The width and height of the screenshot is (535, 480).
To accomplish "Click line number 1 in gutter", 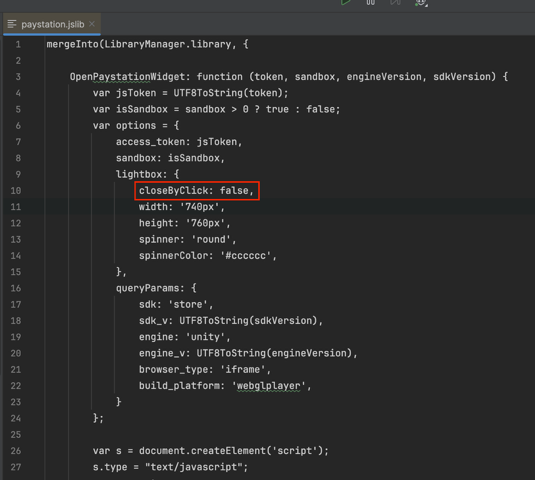I will pos(18,44).
